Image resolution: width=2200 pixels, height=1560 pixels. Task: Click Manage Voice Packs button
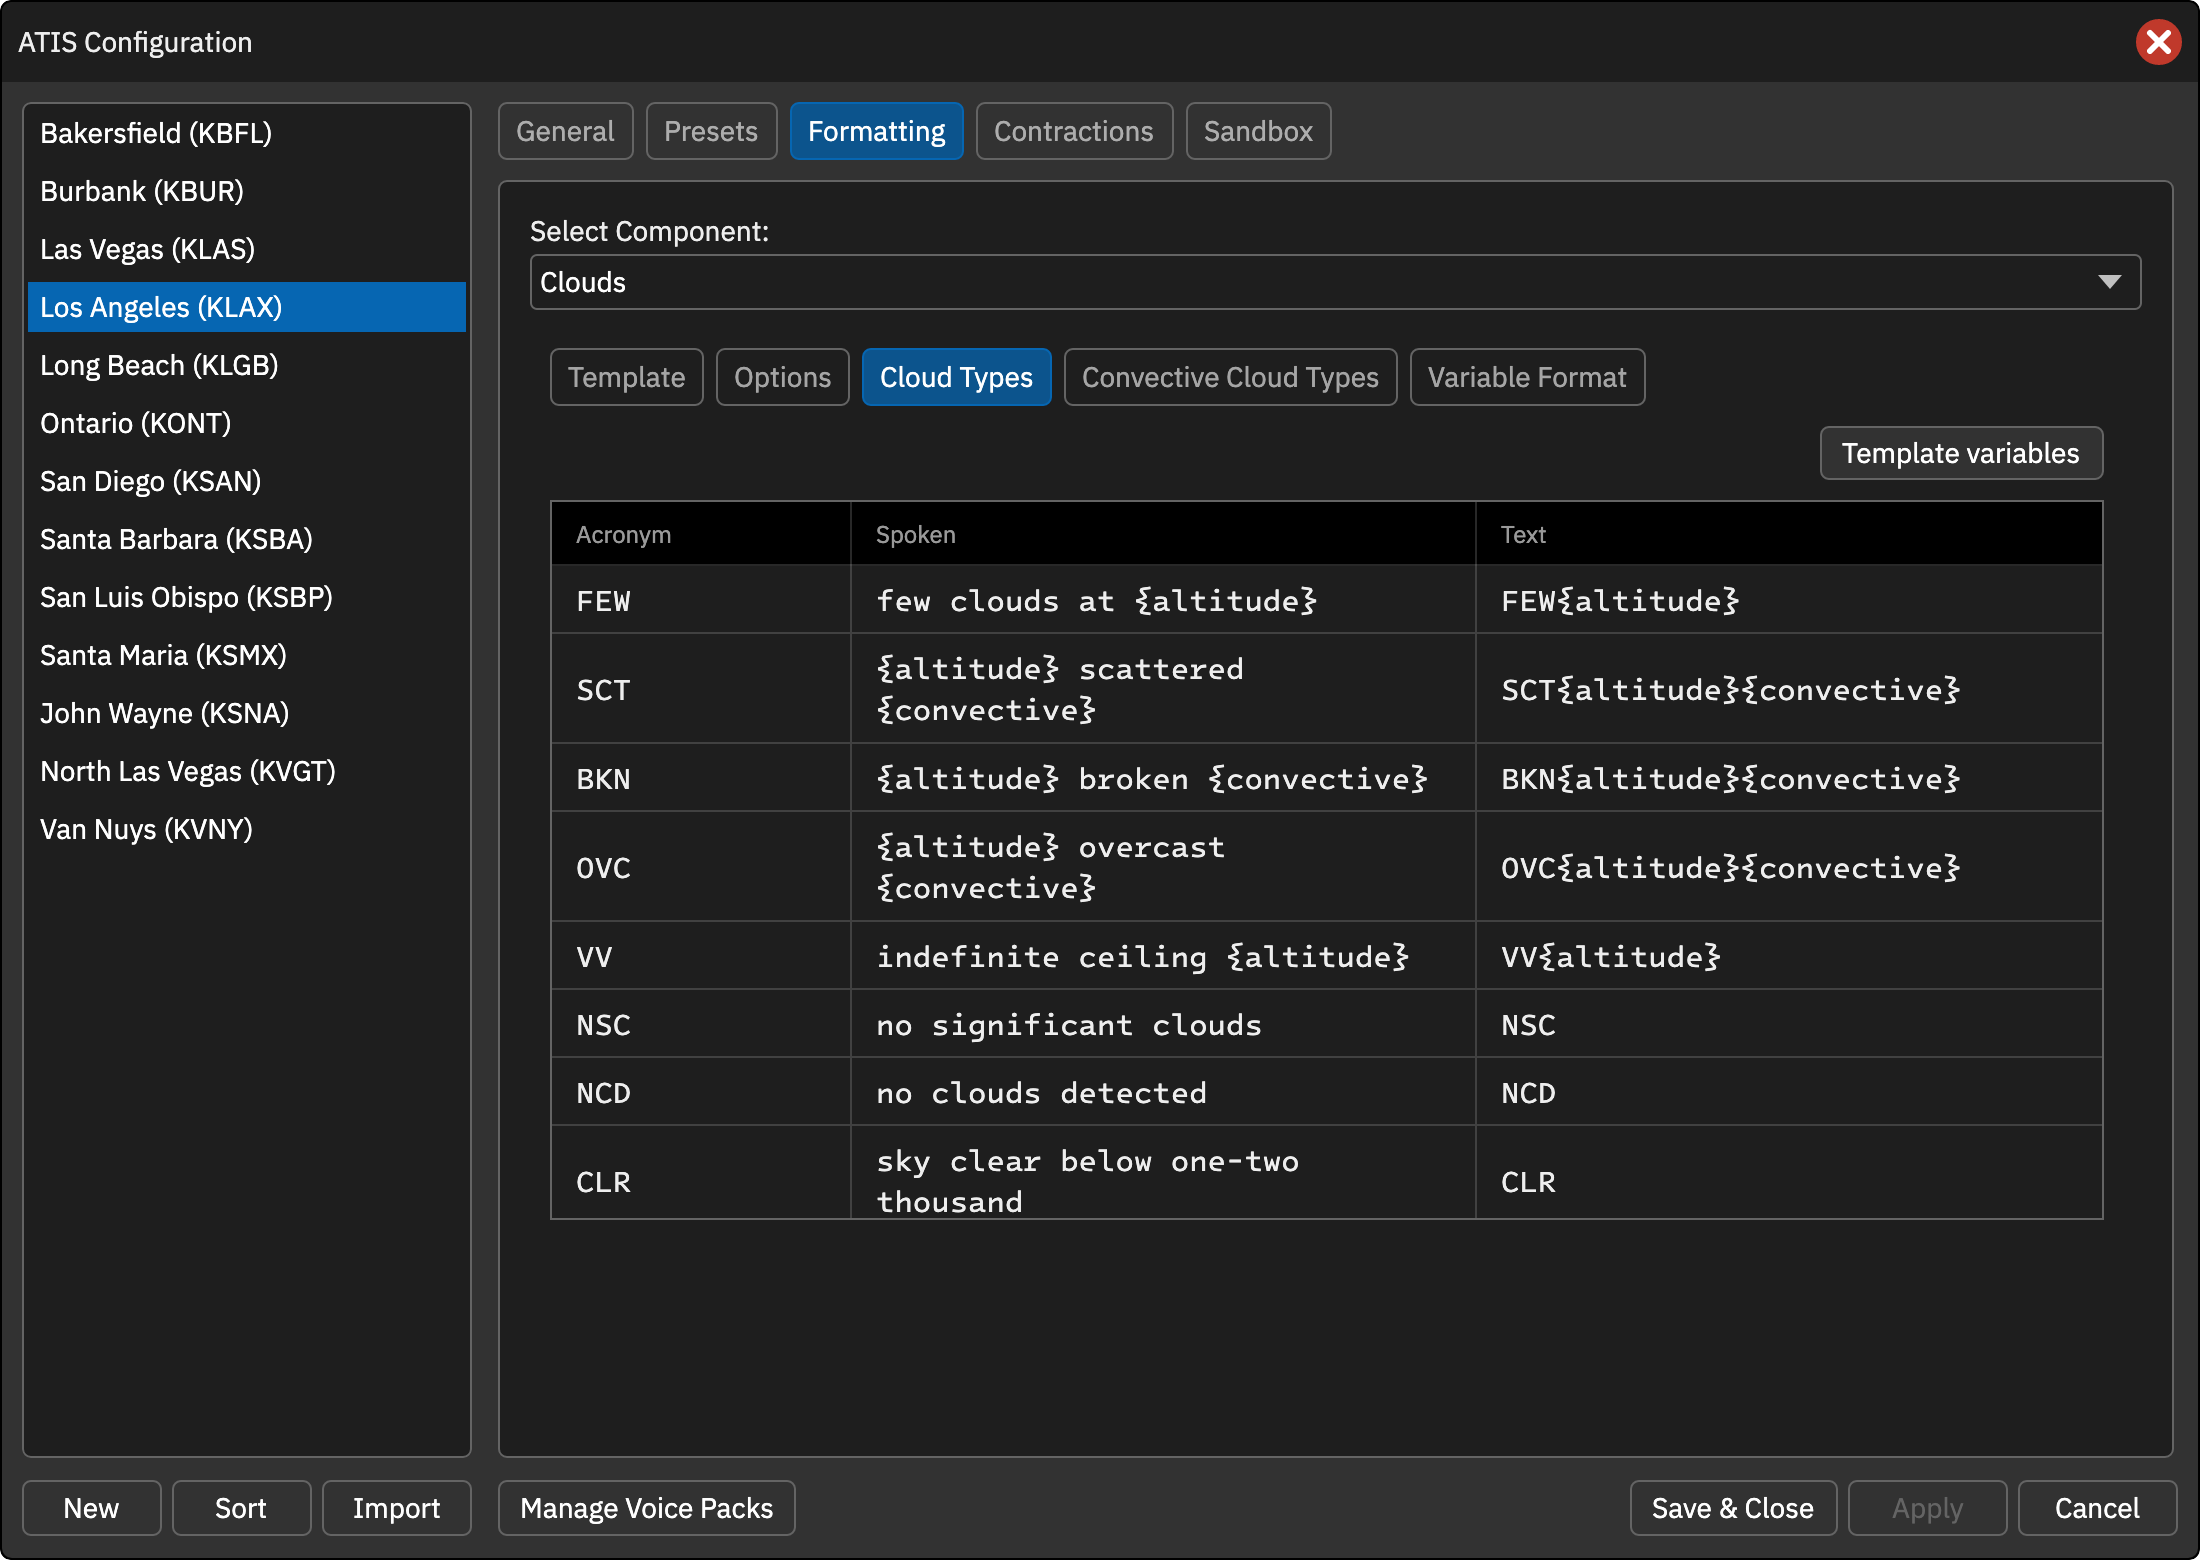coord(646,1508)
